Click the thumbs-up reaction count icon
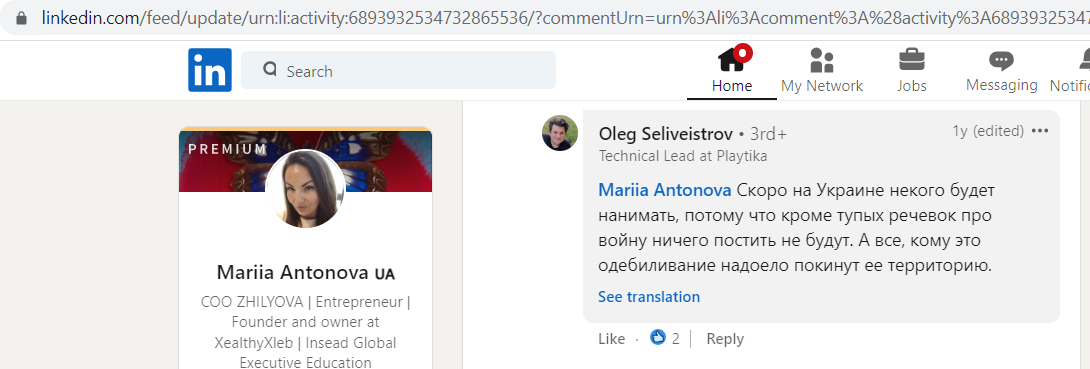 click(658, 338)
